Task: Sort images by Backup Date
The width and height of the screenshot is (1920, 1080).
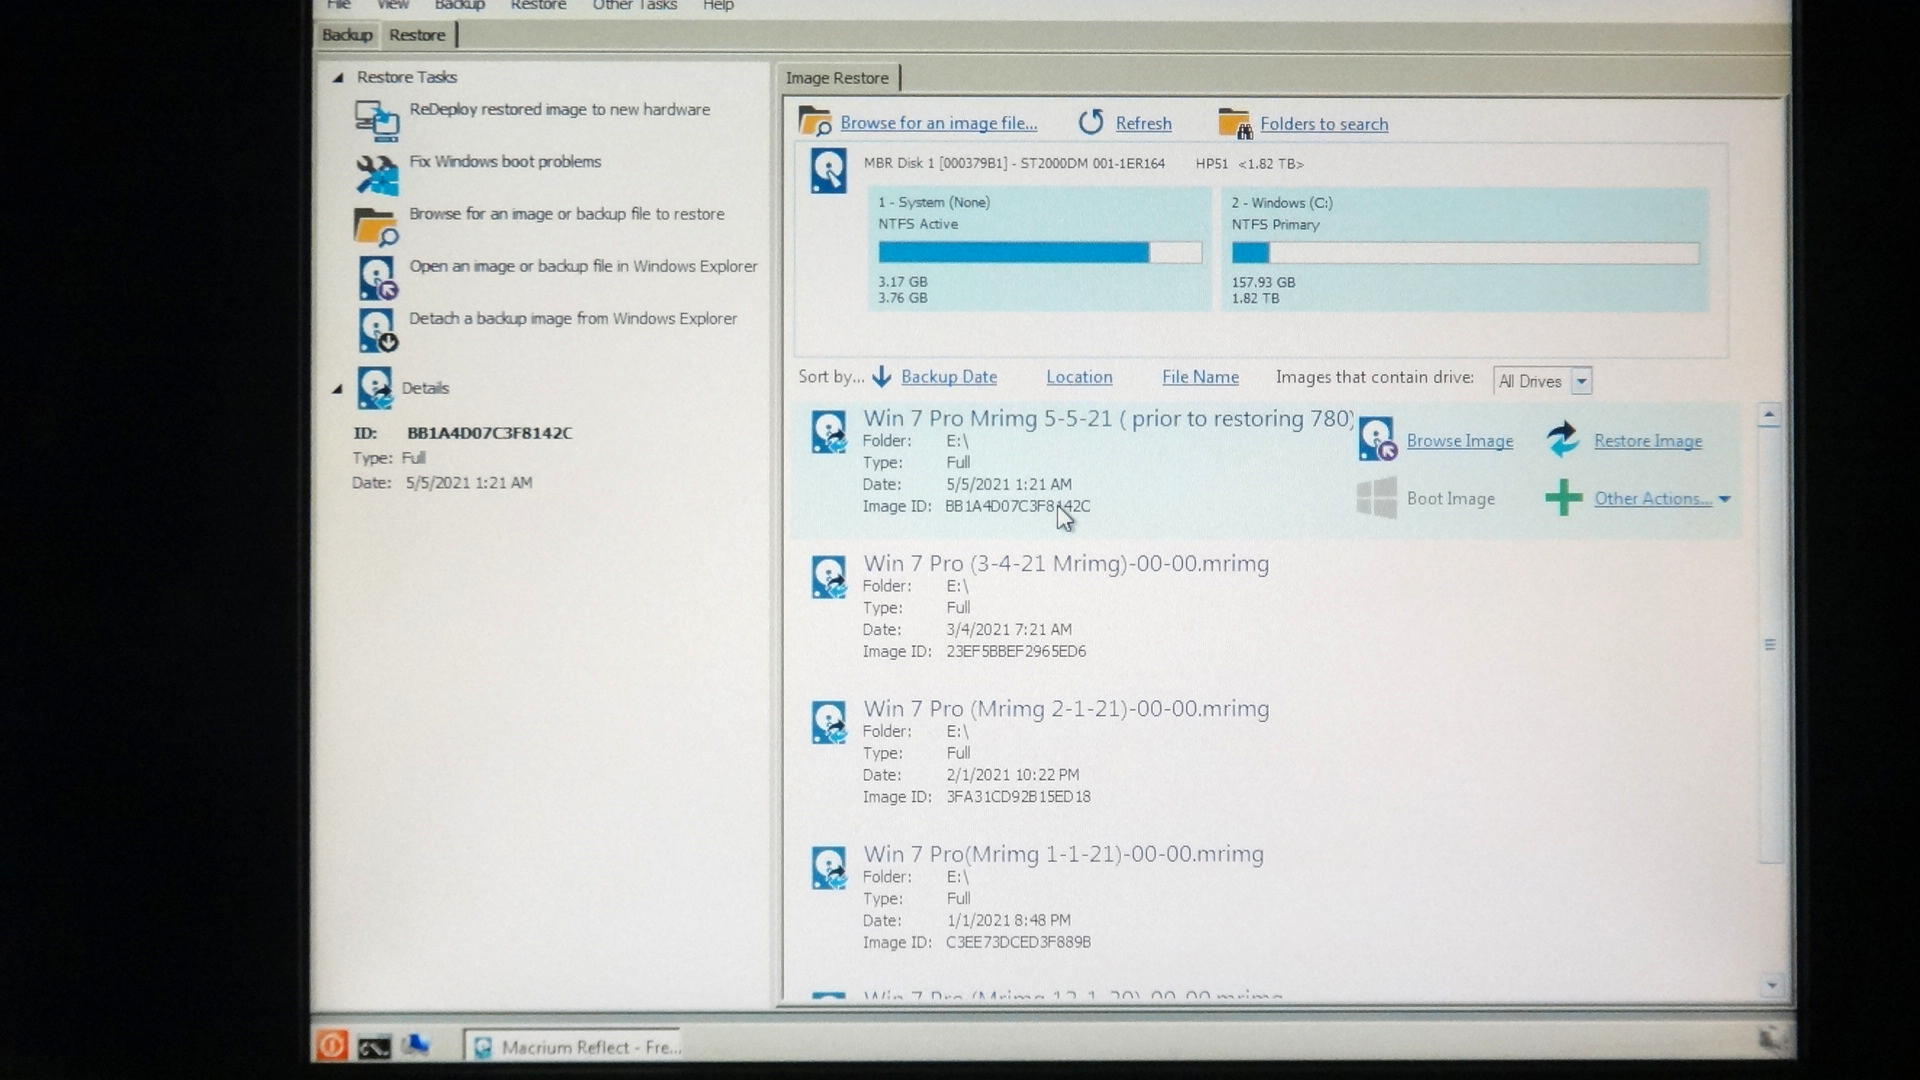Action: [948, 377]
